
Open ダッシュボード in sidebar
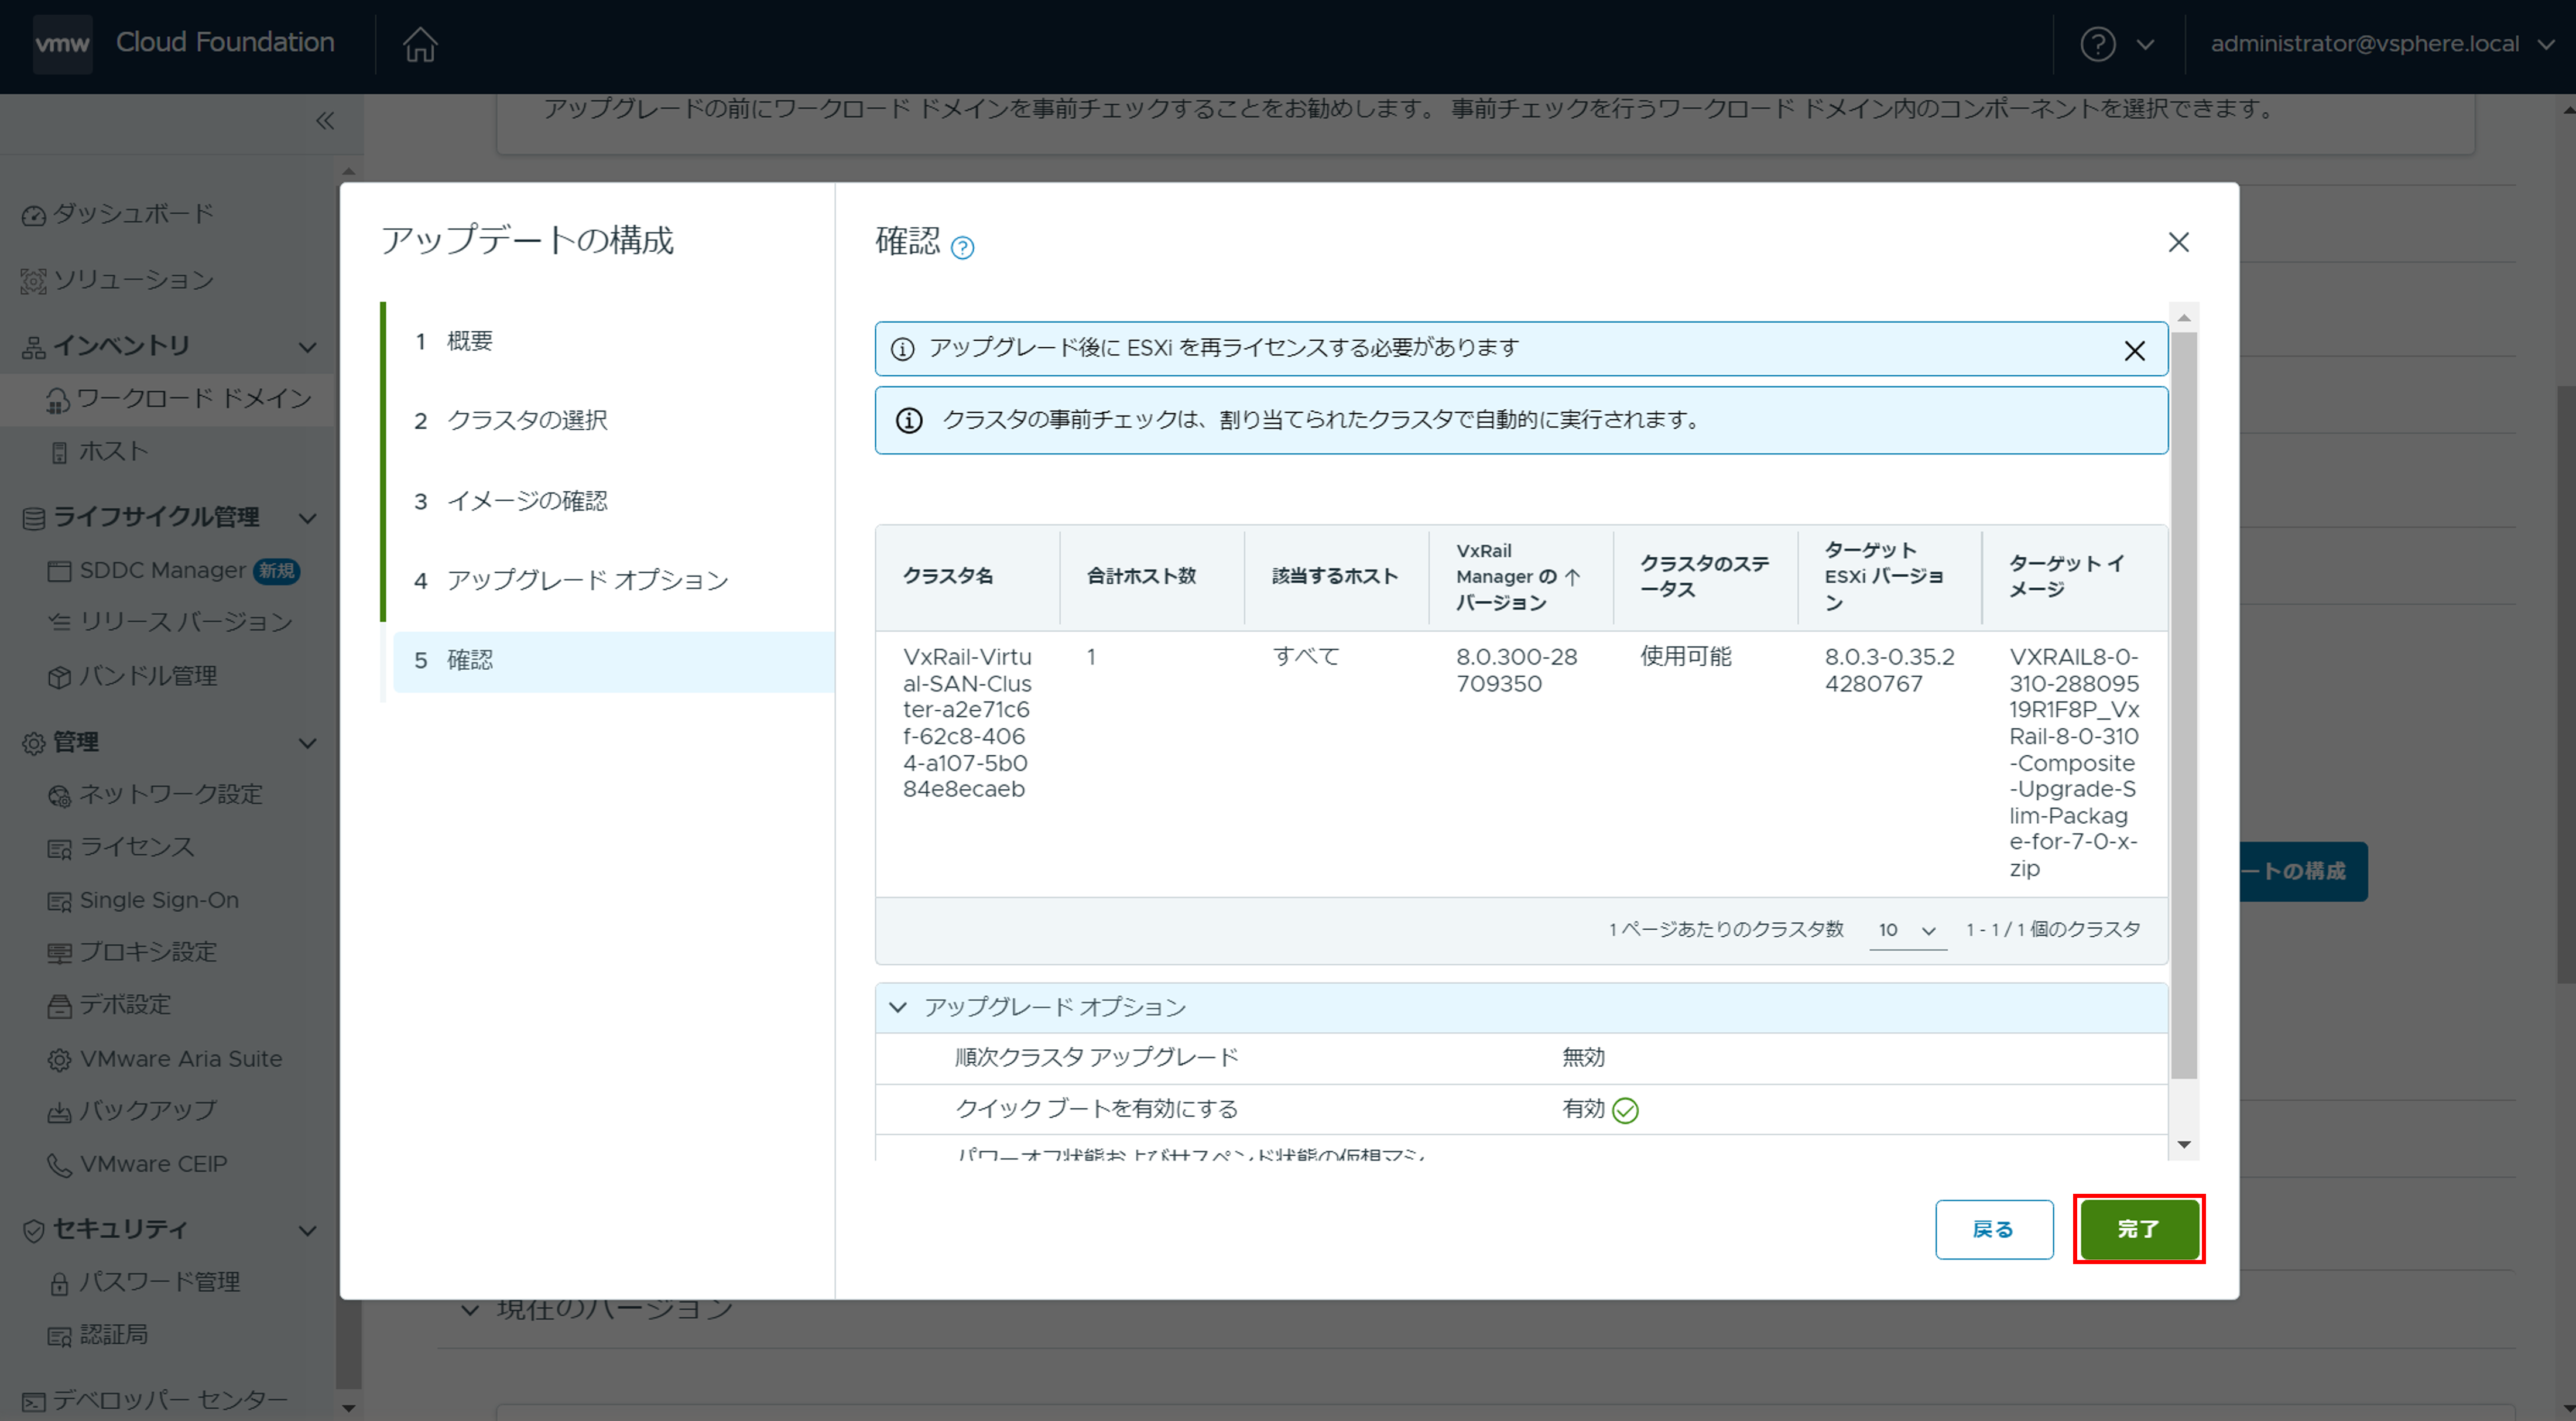(133, 214)
